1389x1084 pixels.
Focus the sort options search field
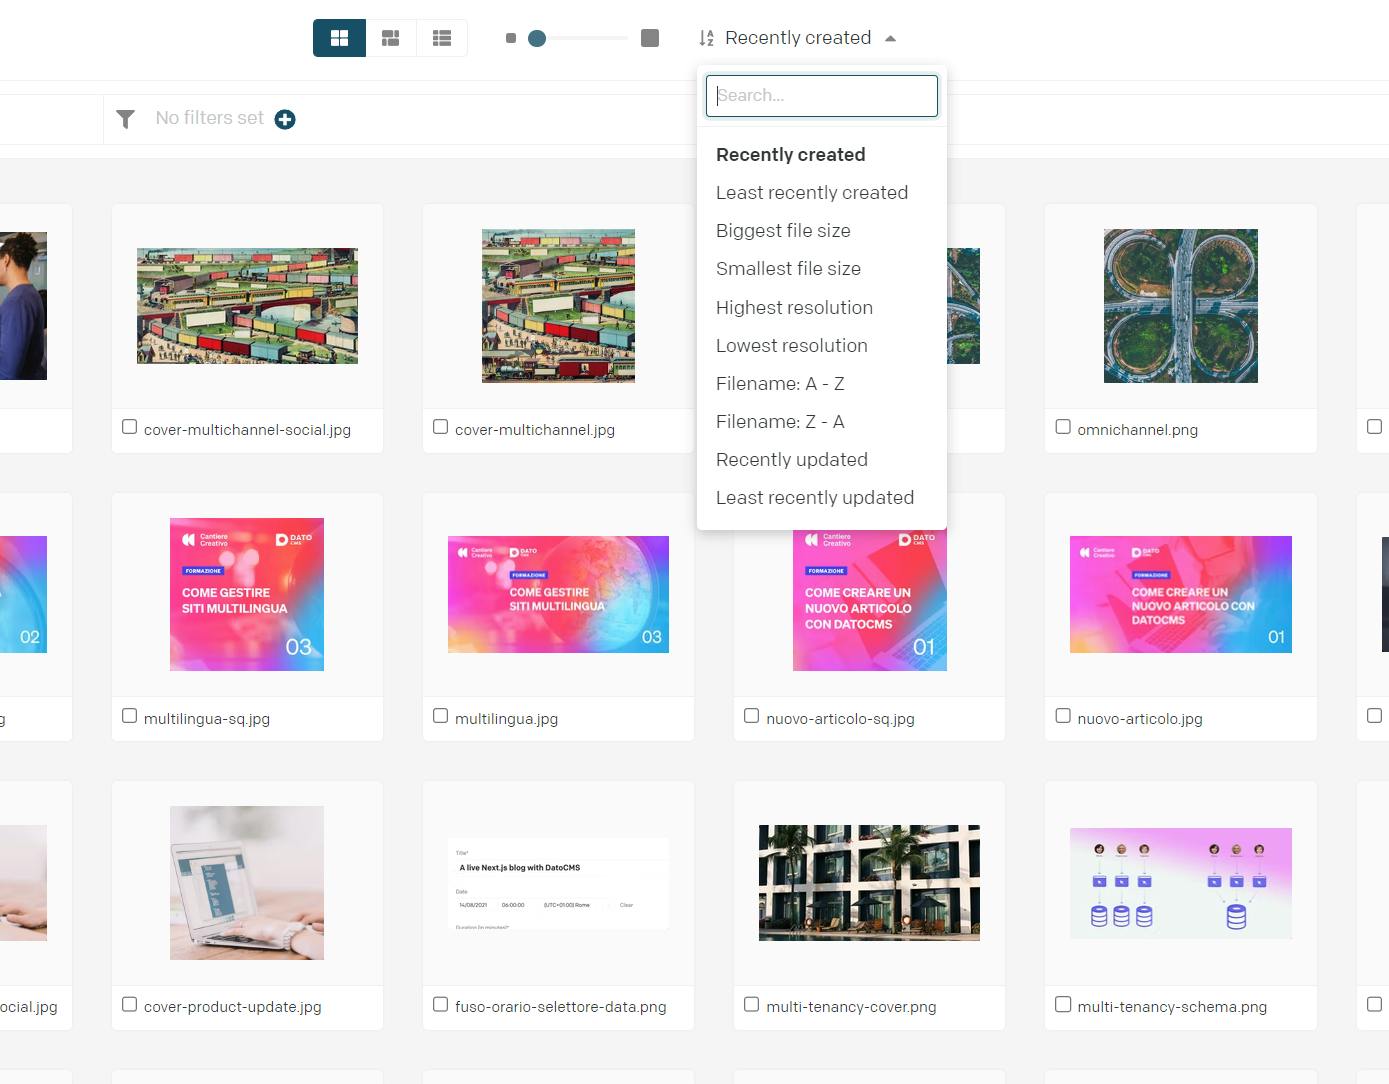(822, 96)
